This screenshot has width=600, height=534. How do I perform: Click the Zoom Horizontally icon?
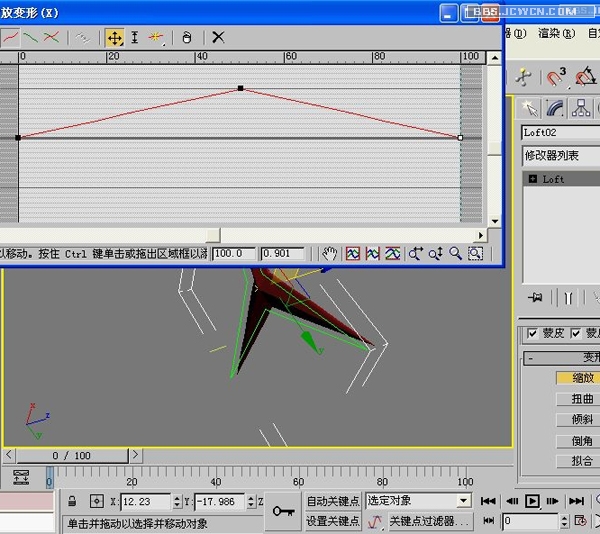point(416,254)
